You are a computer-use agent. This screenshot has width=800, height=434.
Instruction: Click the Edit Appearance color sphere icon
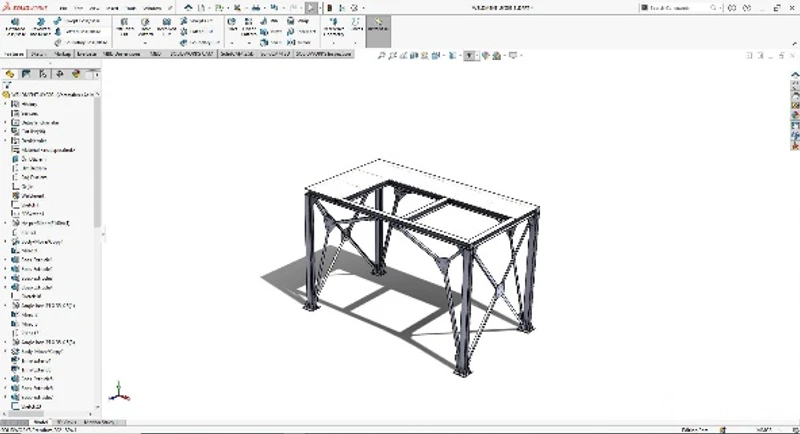tap(485, 56)
